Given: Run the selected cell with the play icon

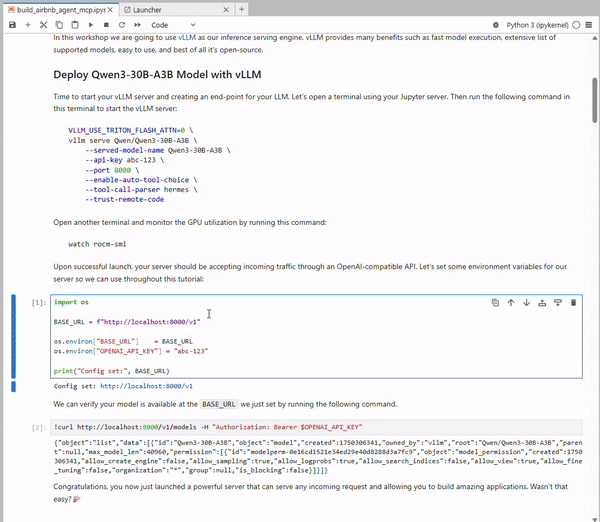Looking at the screenshot, I should coord(90,24).
